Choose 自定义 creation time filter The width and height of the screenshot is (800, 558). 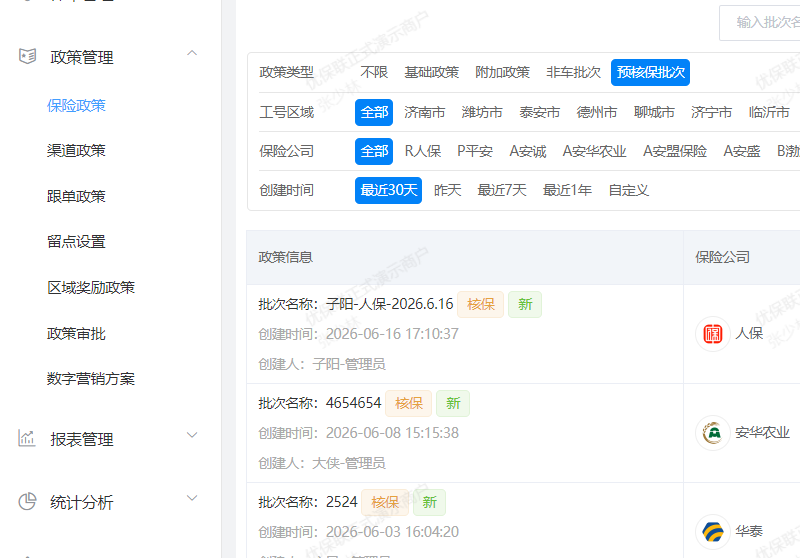[629, 190]
